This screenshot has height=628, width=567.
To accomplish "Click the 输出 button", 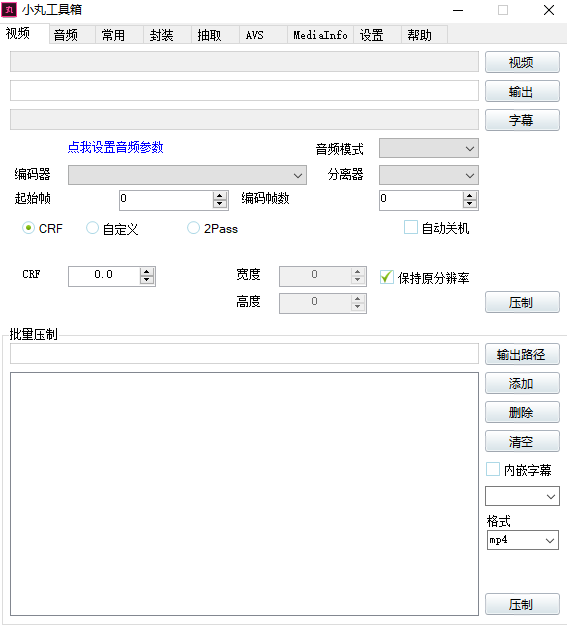I will tap(522, 91).
